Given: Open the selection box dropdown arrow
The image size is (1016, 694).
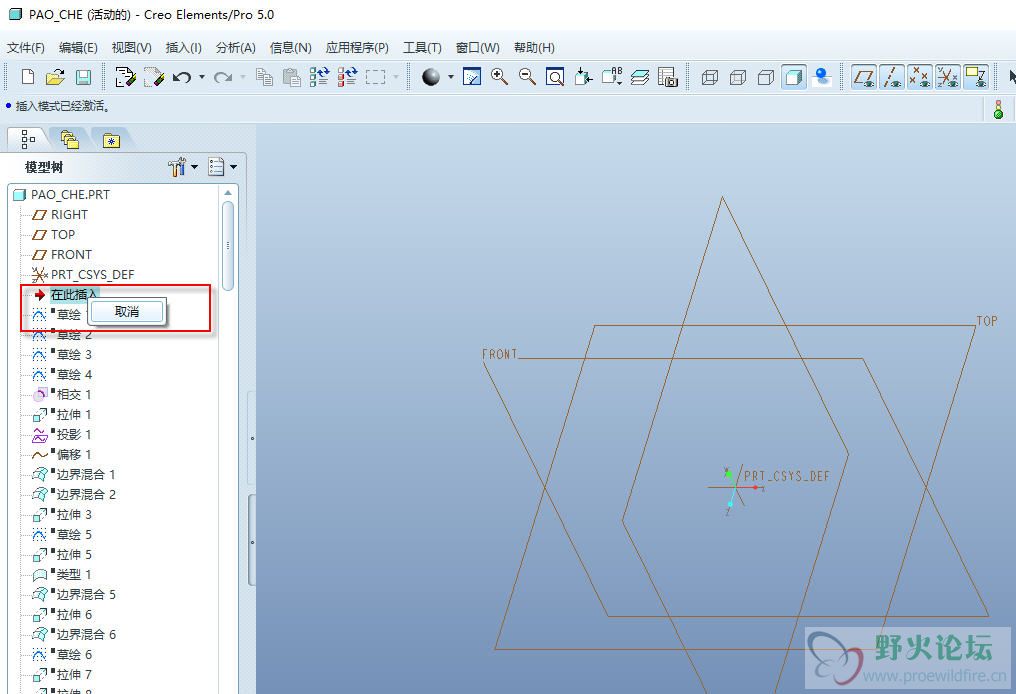Looking at the screenshot, I should pyautogui.click(x=395, y=77).
